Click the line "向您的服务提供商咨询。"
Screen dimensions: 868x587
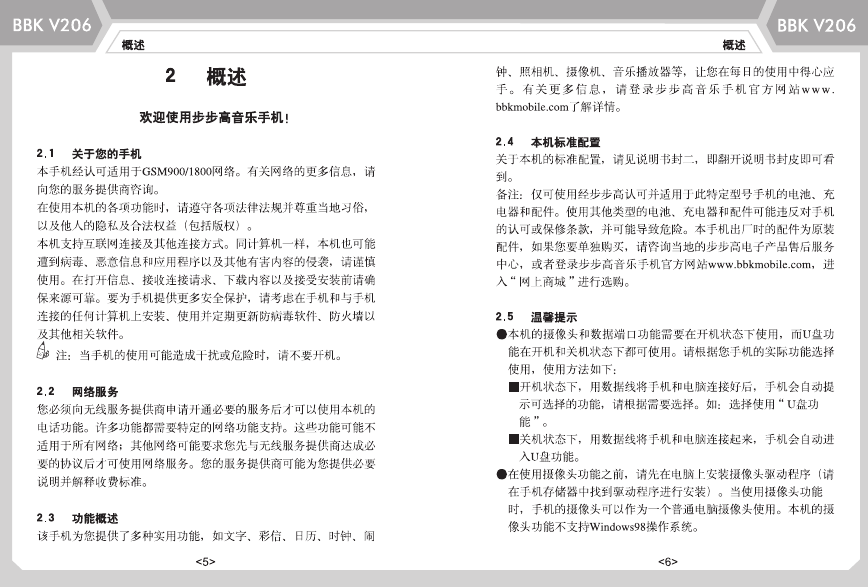[x=99, y=189]
